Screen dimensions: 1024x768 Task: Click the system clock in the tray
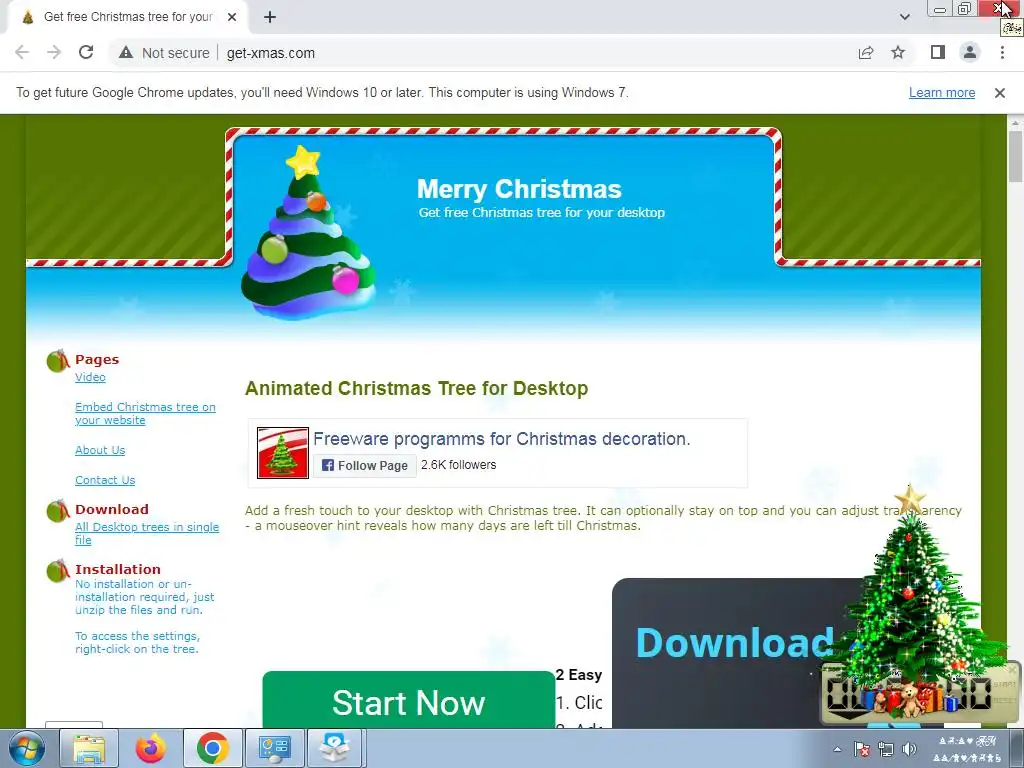(968, 749)
